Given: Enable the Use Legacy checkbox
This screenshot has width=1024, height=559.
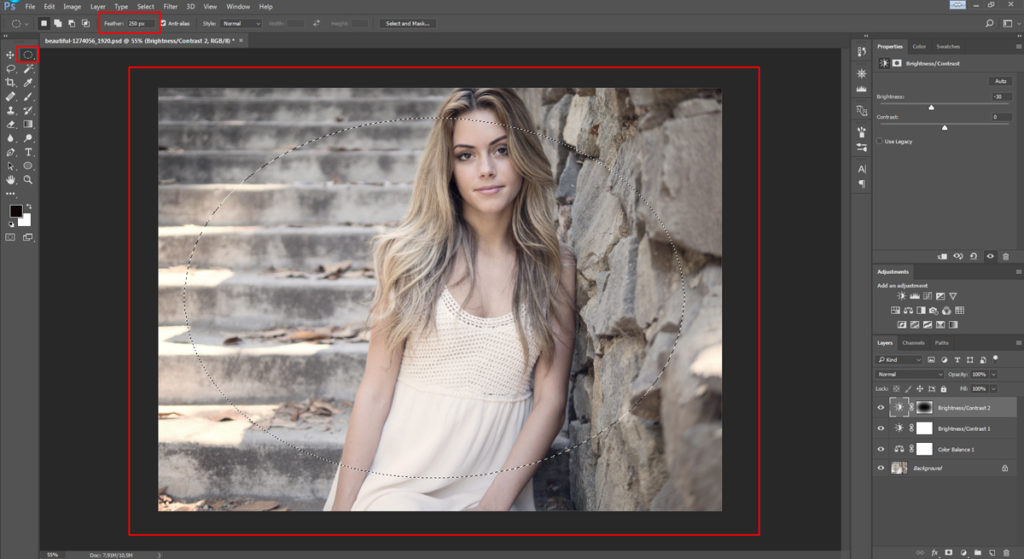Looking at the screenshot, I should pos(880,141).
